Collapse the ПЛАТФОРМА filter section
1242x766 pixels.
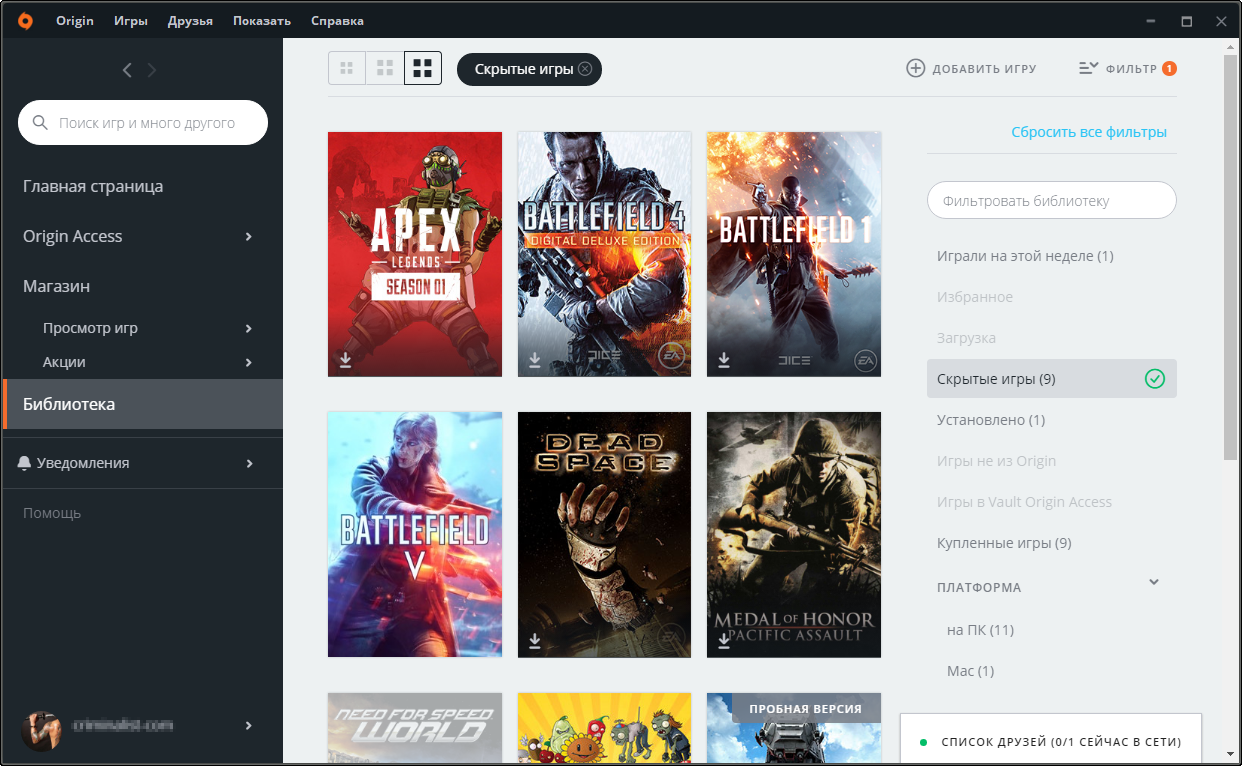[x=1154, y=582]
